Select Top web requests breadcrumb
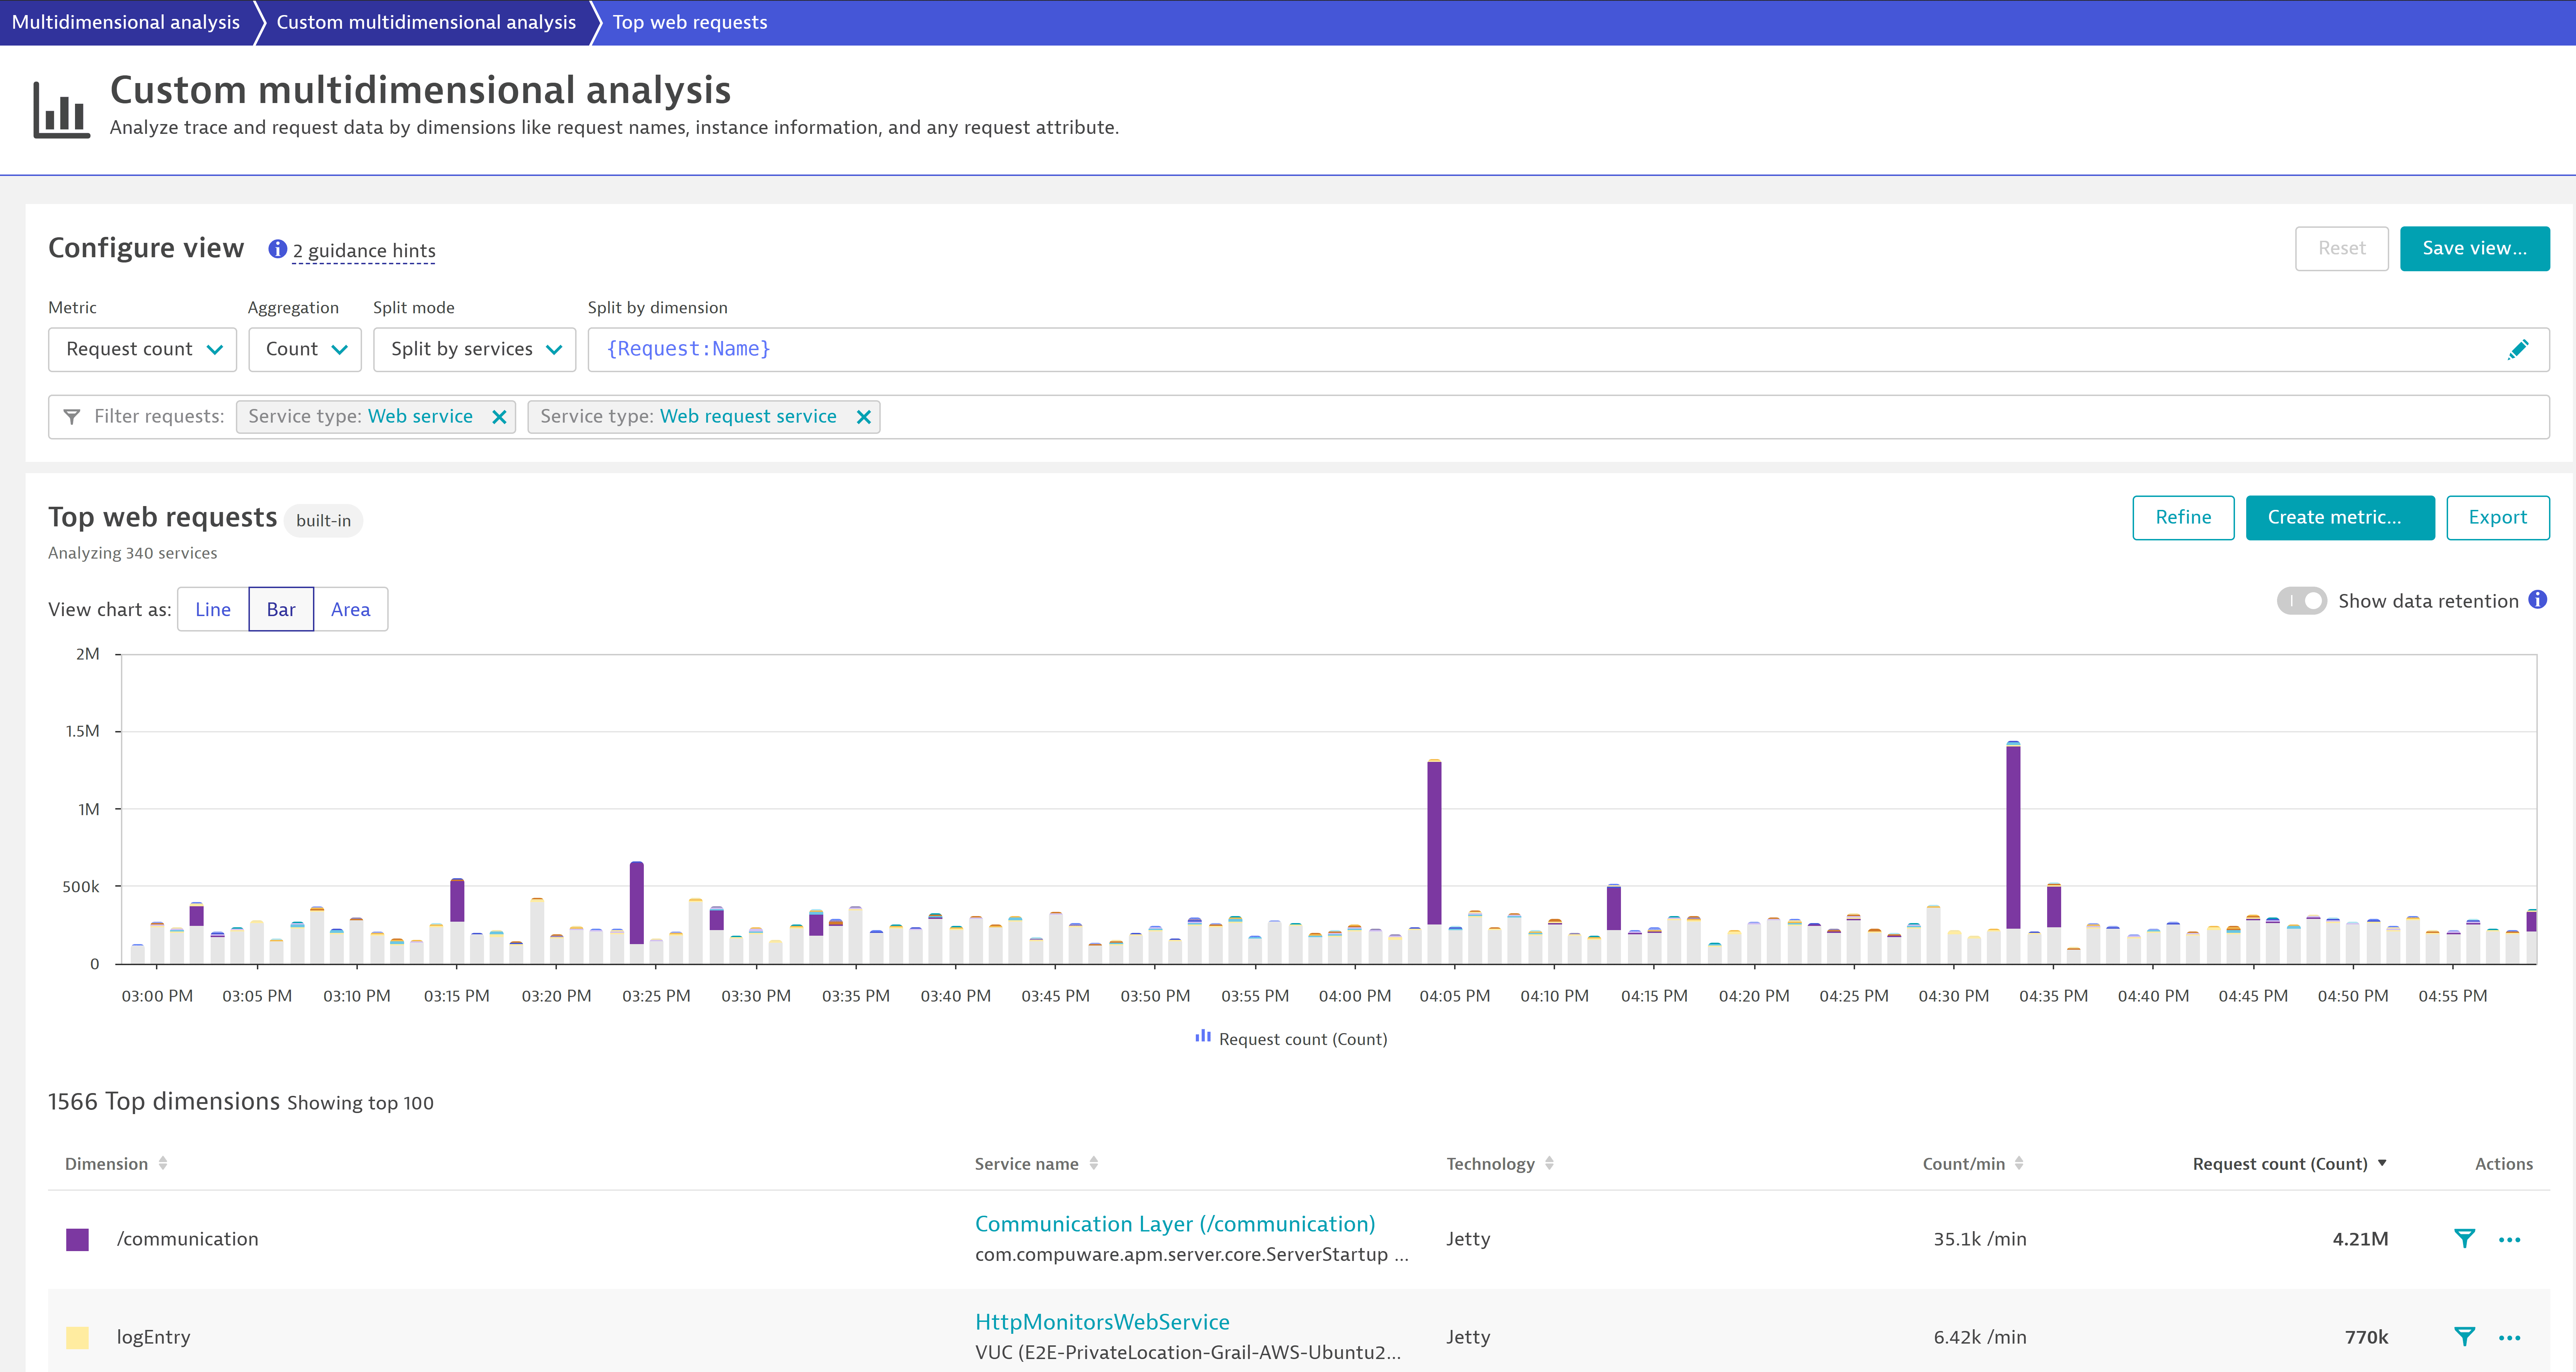The height and width of the screenshot is (1372, 2576). click(690, 22)
